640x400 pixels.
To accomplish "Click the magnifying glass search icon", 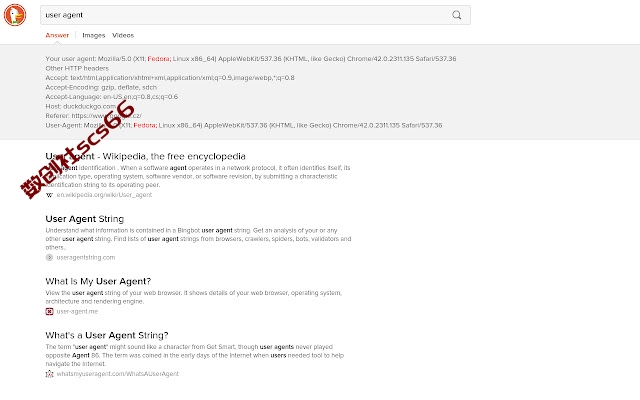I will [x=456, y=15].
